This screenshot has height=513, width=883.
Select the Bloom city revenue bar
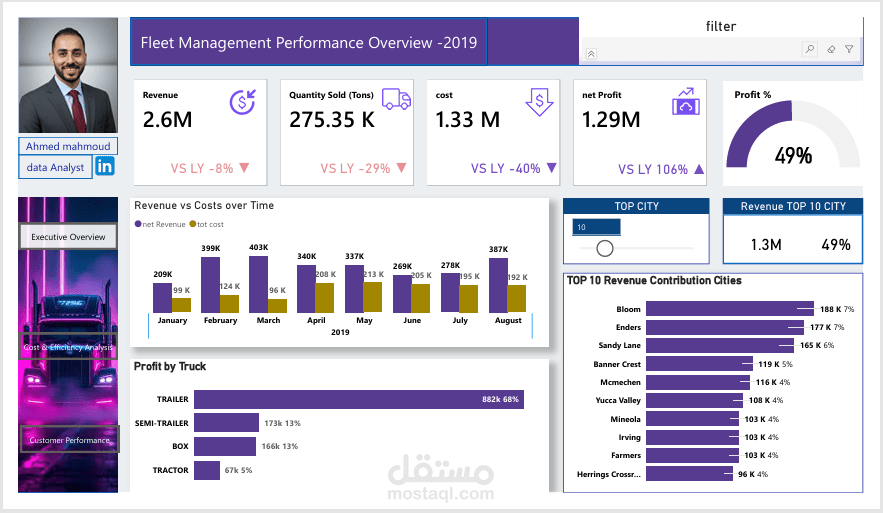730,309
